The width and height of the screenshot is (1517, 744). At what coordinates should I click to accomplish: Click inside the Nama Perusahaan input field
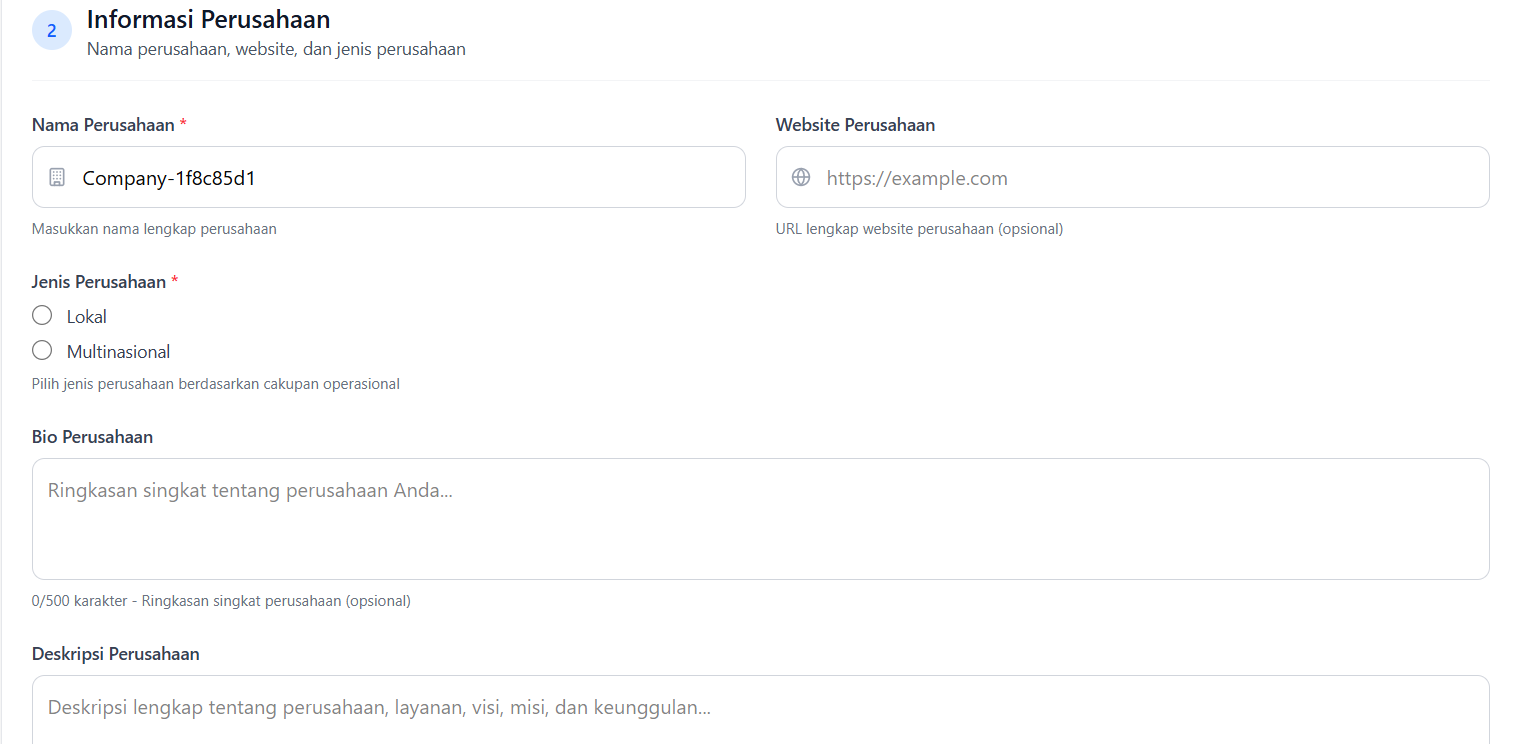[388, 176]
